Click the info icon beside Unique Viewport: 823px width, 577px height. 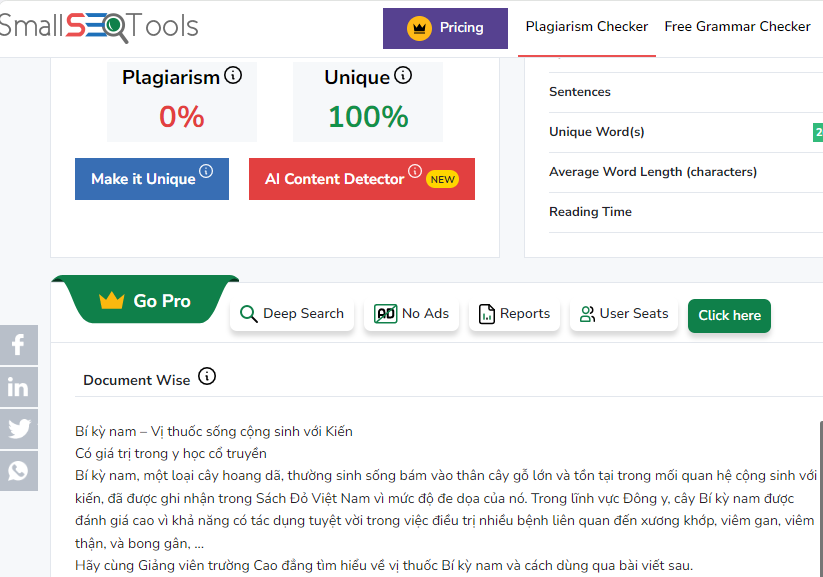[403, 76]
